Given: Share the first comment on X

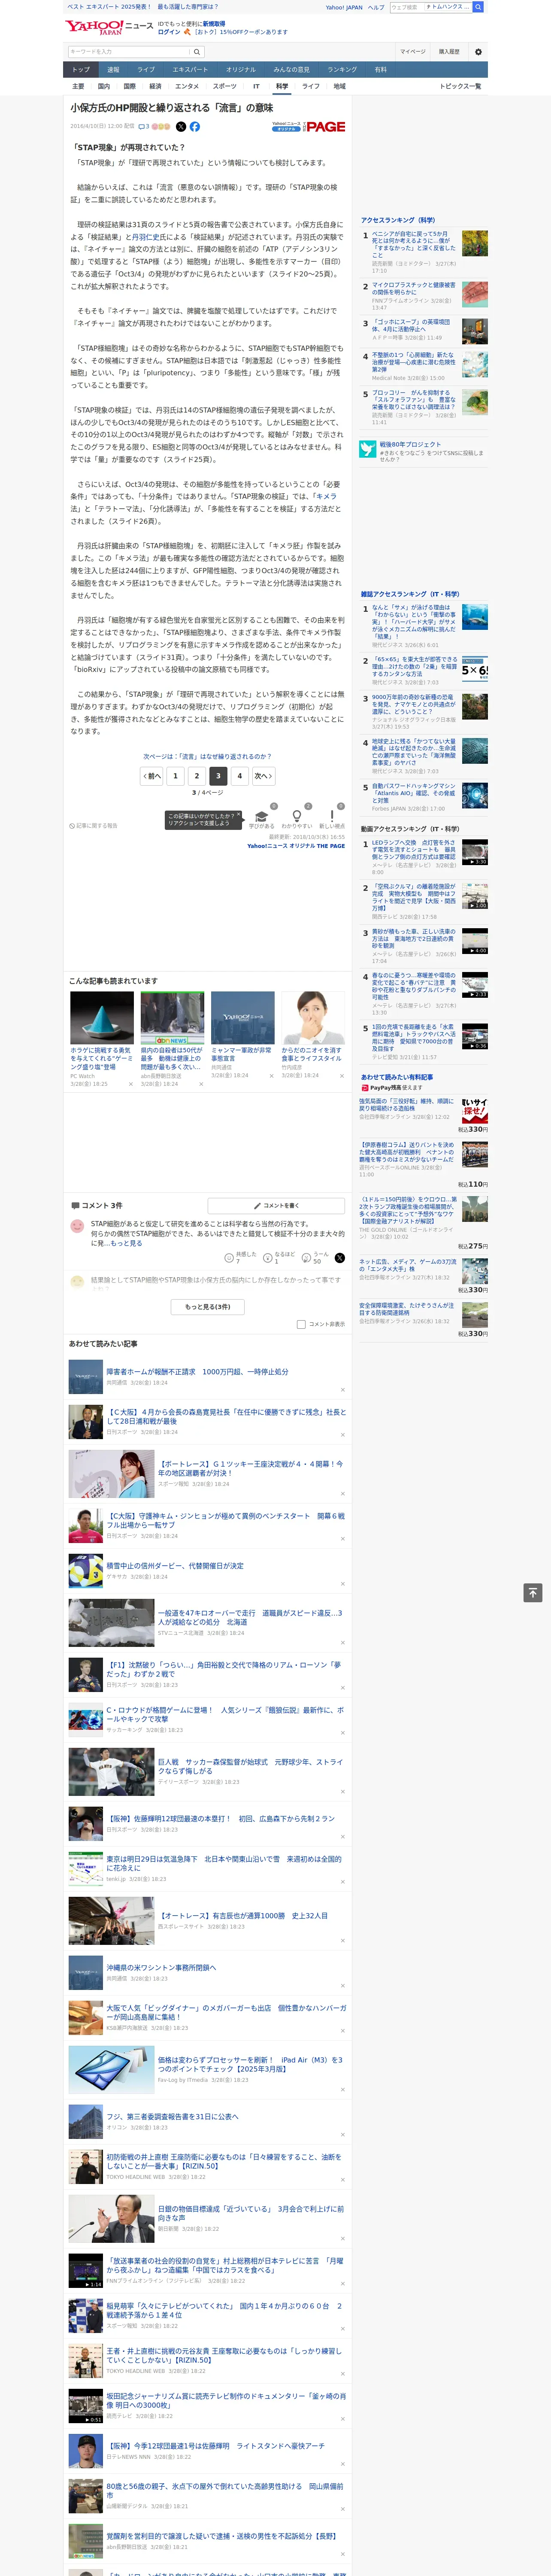Looking at the screenshot, I should pos(340,1258).
